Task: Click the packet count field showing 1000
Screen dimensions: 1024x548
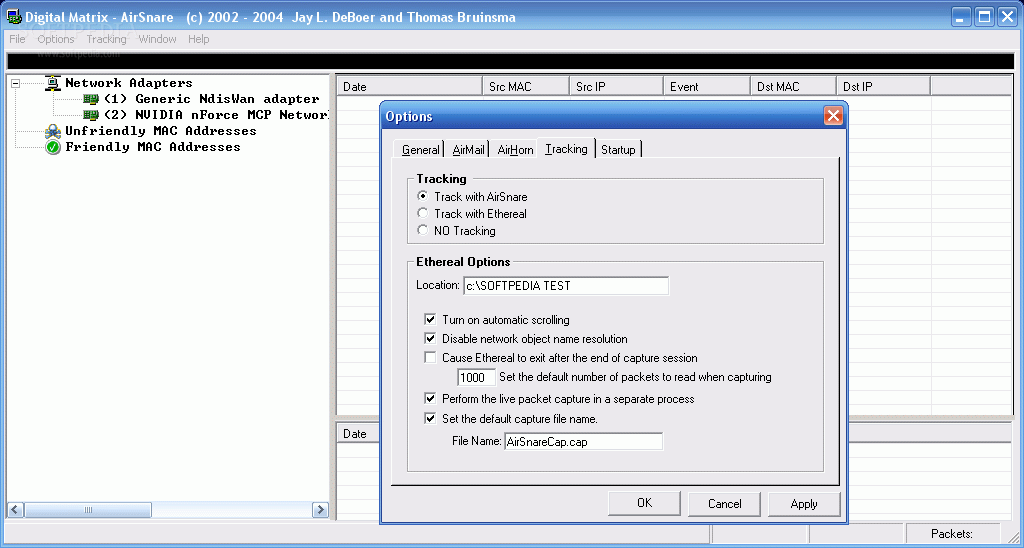Action: (x=476, y=378)
